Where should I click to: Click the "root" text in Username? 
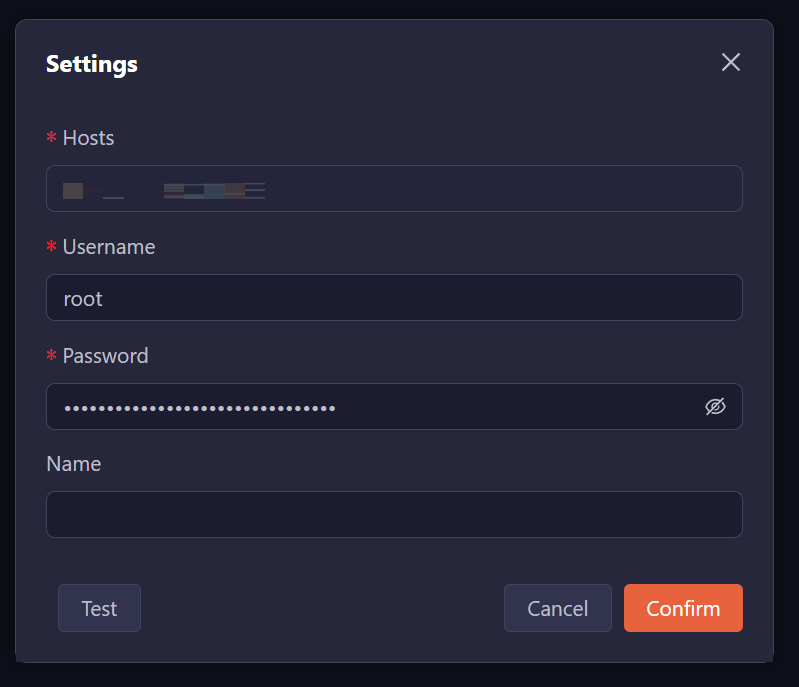pyautogui.click(x=83, y=298)
